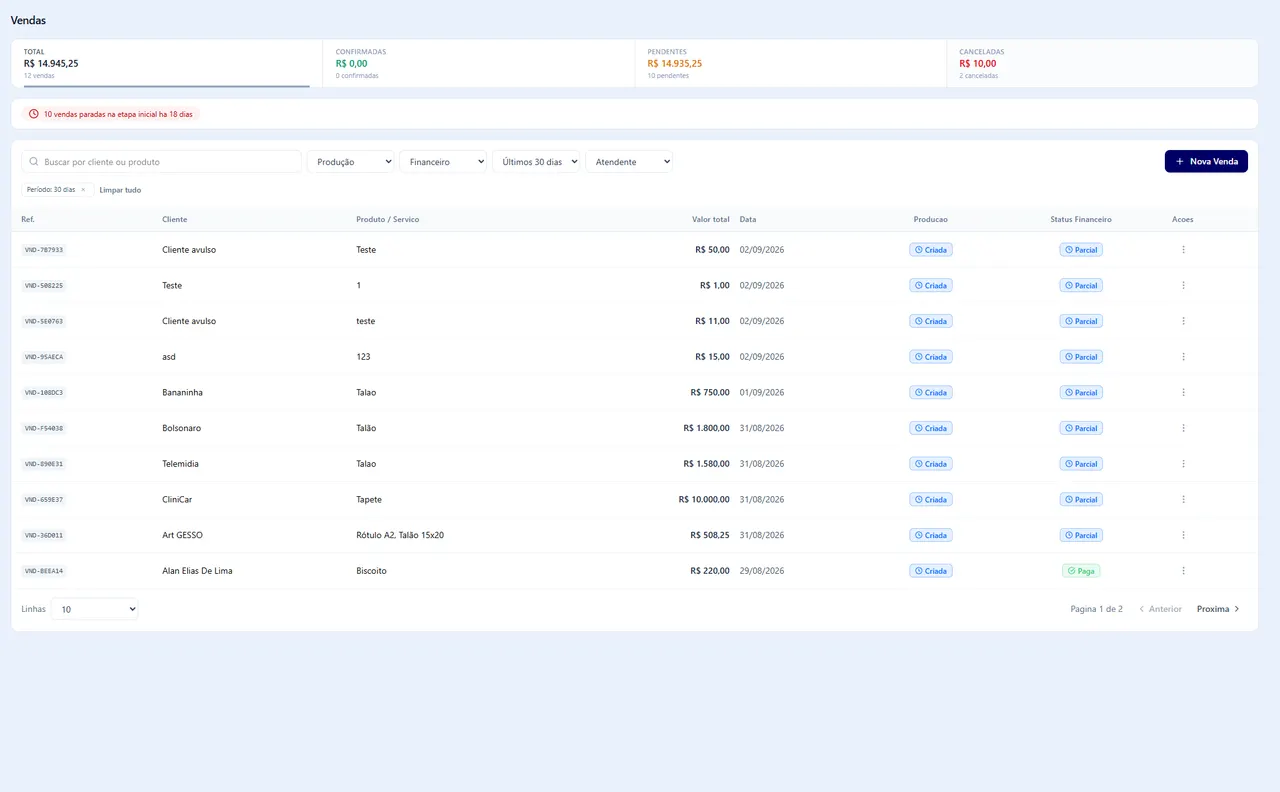1280x792 pixels.
Task: Show actions for the Art GESSO sale
Action: click(1183, 535)
